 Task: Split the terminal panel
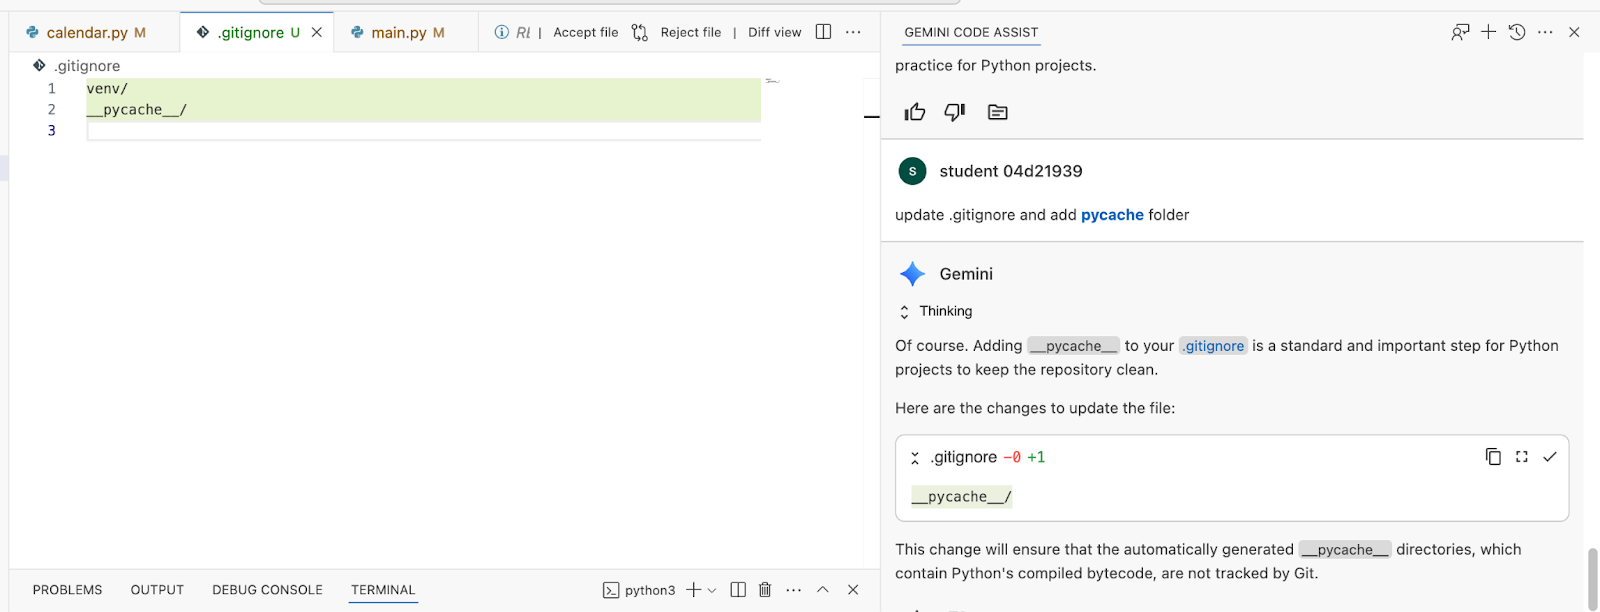(x=738, y=590)
